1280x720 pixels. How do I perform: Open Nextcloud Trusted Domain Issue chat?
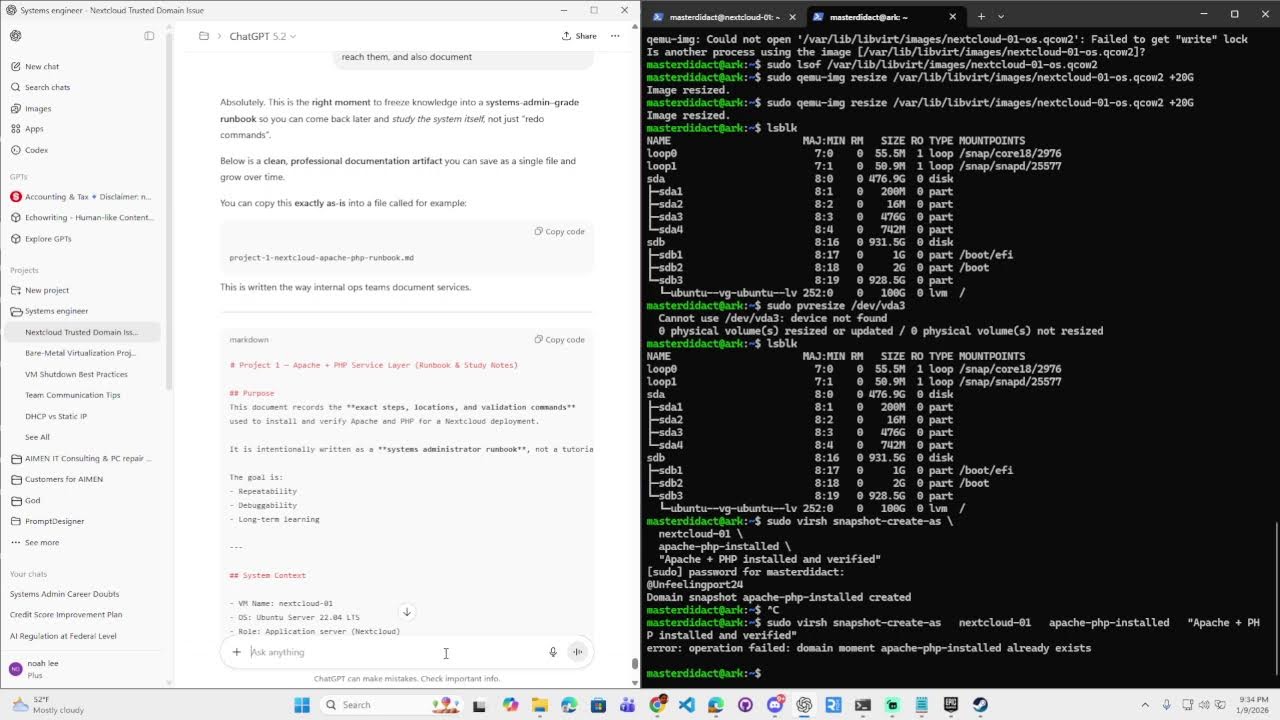(x=82, y=332)
